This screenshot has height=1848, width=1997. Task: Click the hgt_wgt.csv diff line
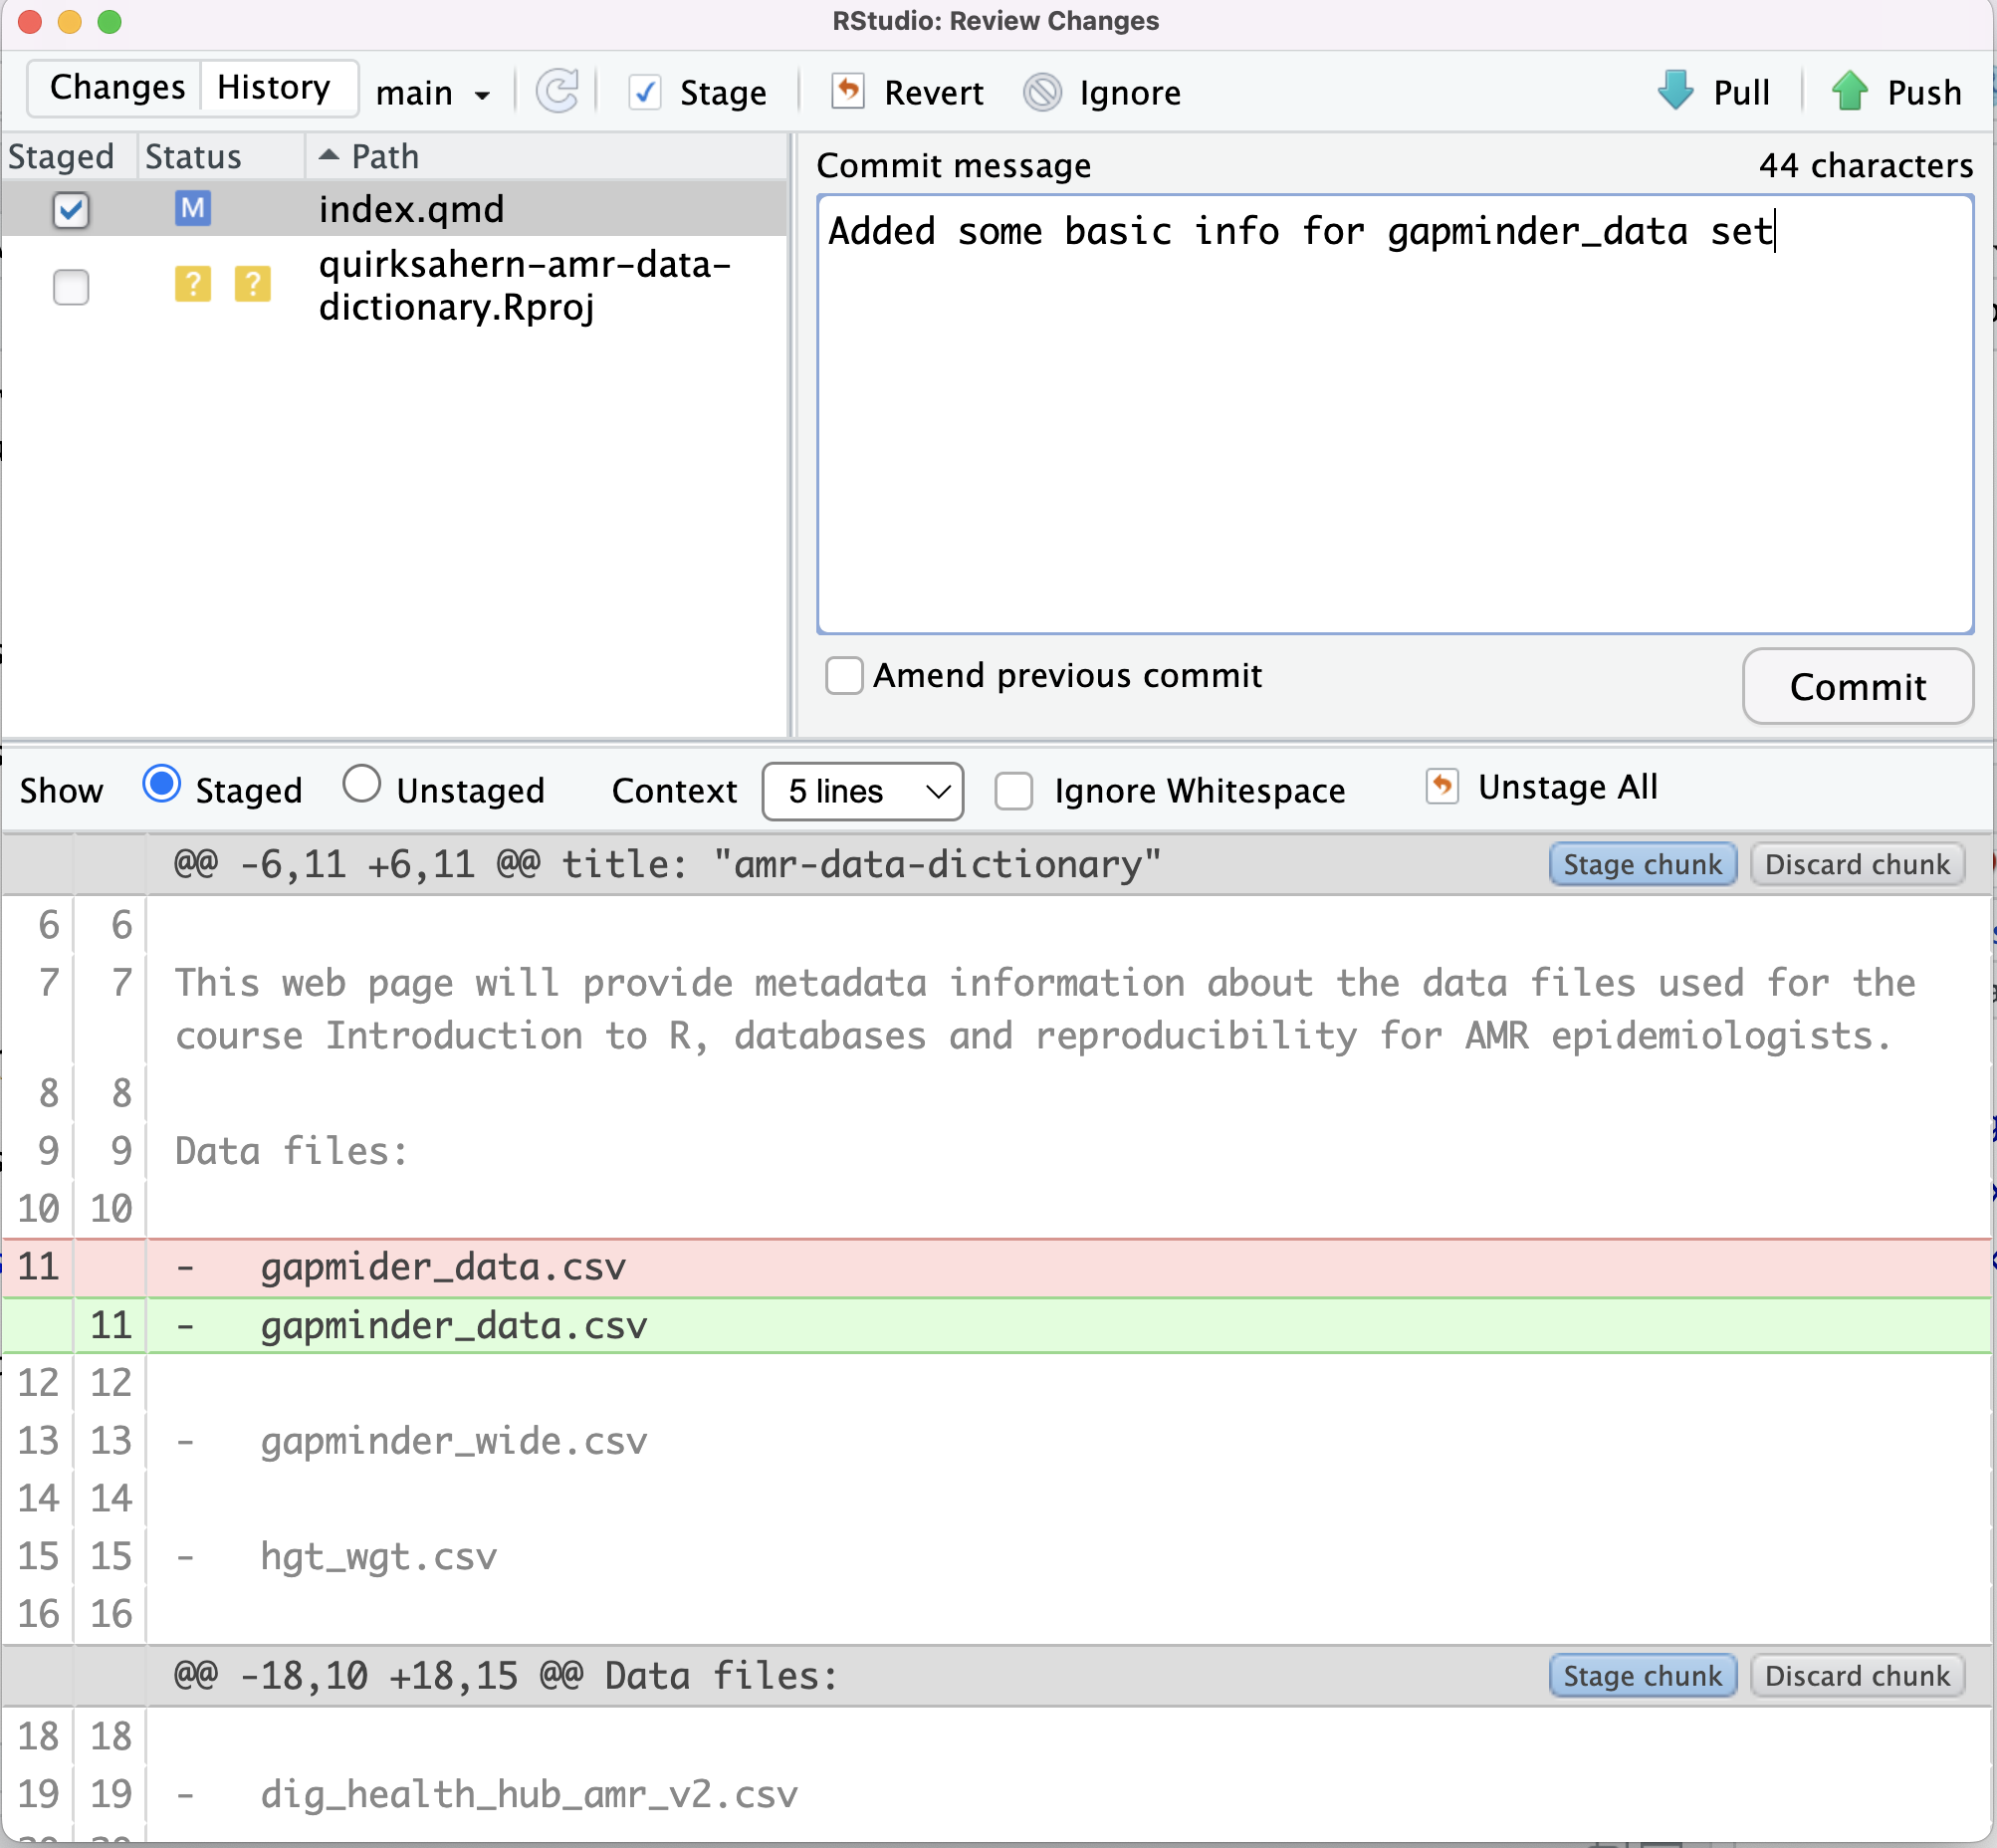pos(997,1557)
